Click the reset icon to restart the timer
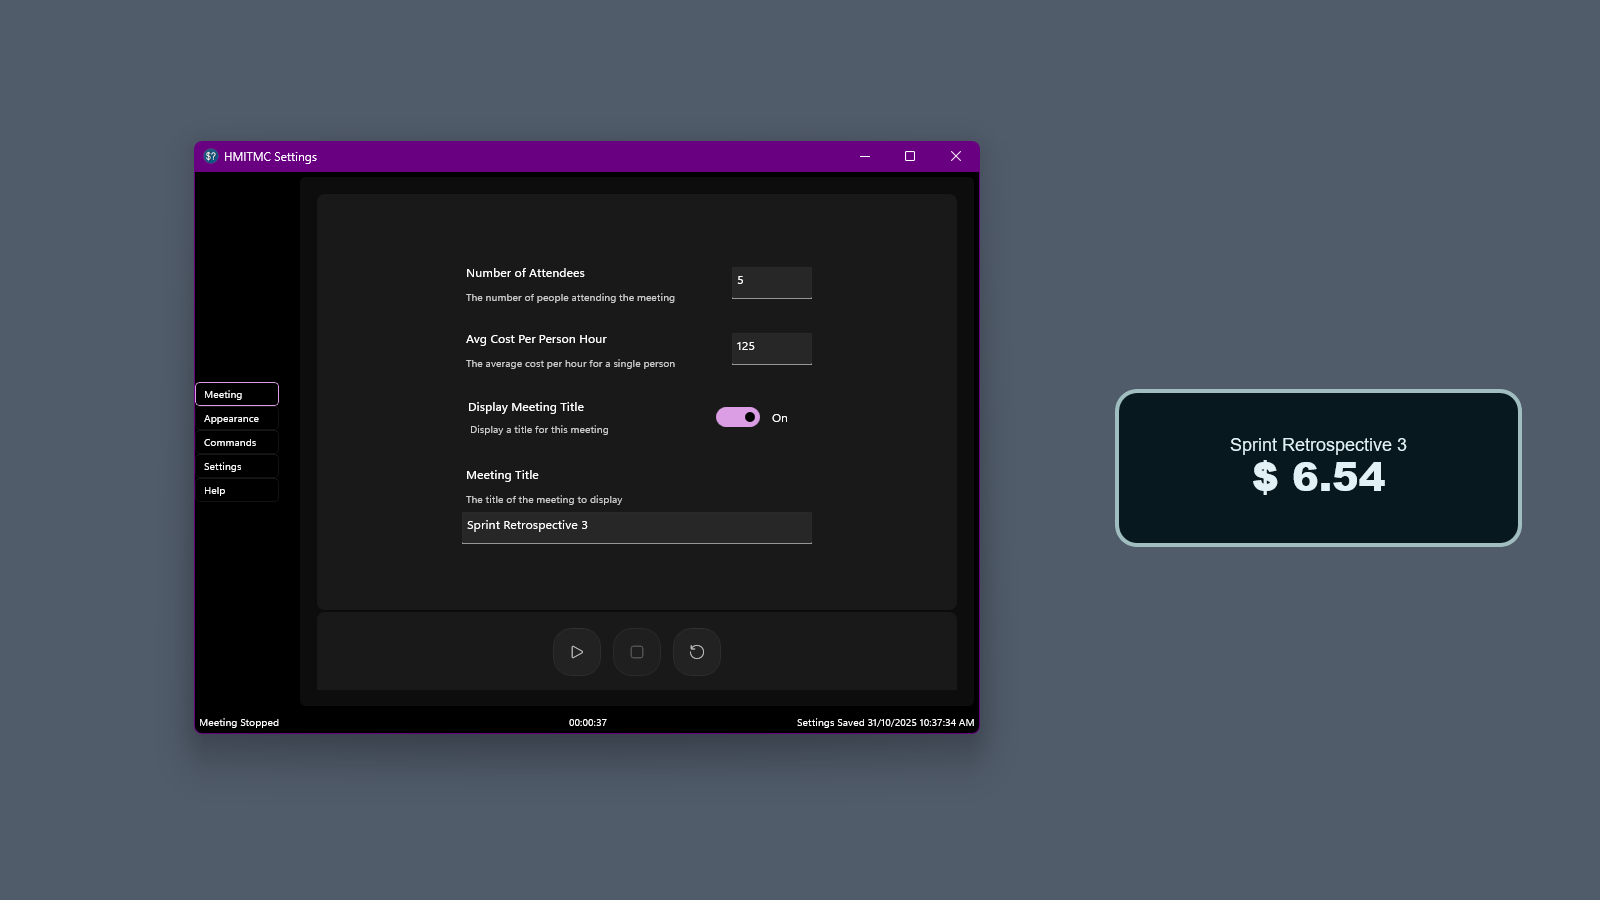This screenshot has width=1600, height=900. coord(697,652)
